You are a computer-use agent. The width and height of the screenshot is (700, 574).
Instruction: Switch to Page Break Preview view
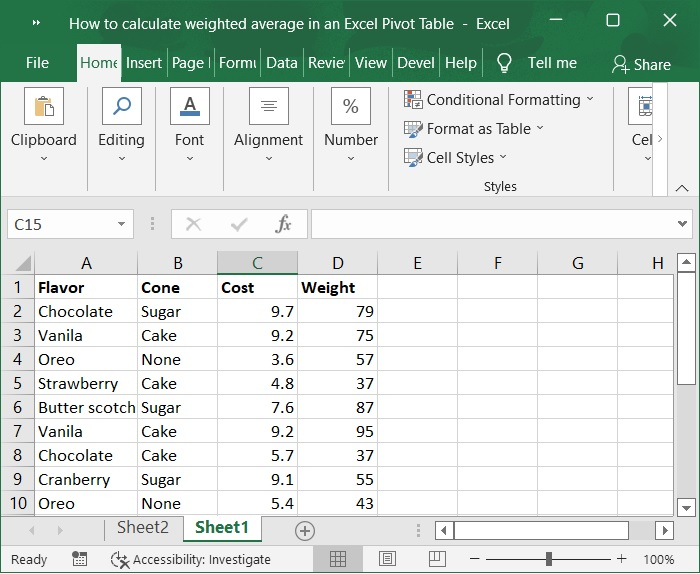(x=436, y=559)
